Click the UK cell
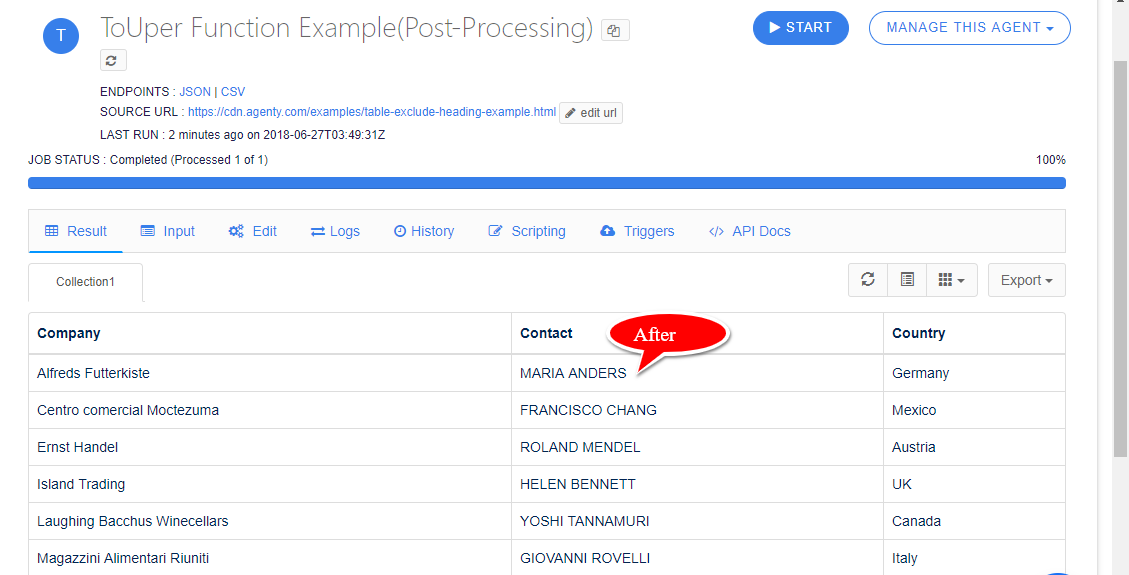1129x575 pixels. click(x=974, y=484)
